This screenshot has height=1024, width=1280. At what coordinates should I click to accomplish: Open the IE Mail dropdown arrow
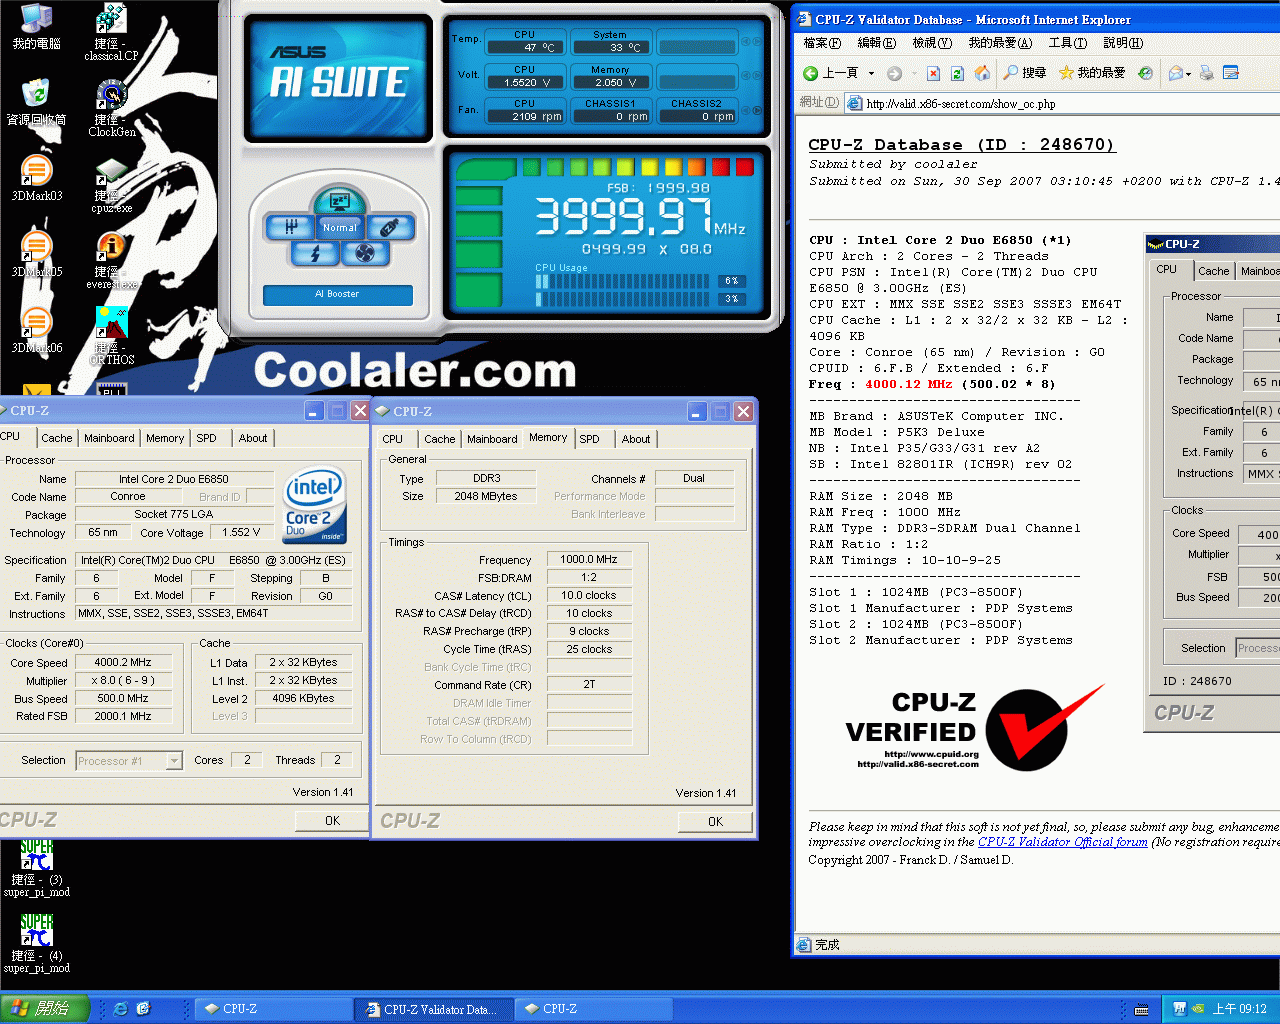(1188, 74)
